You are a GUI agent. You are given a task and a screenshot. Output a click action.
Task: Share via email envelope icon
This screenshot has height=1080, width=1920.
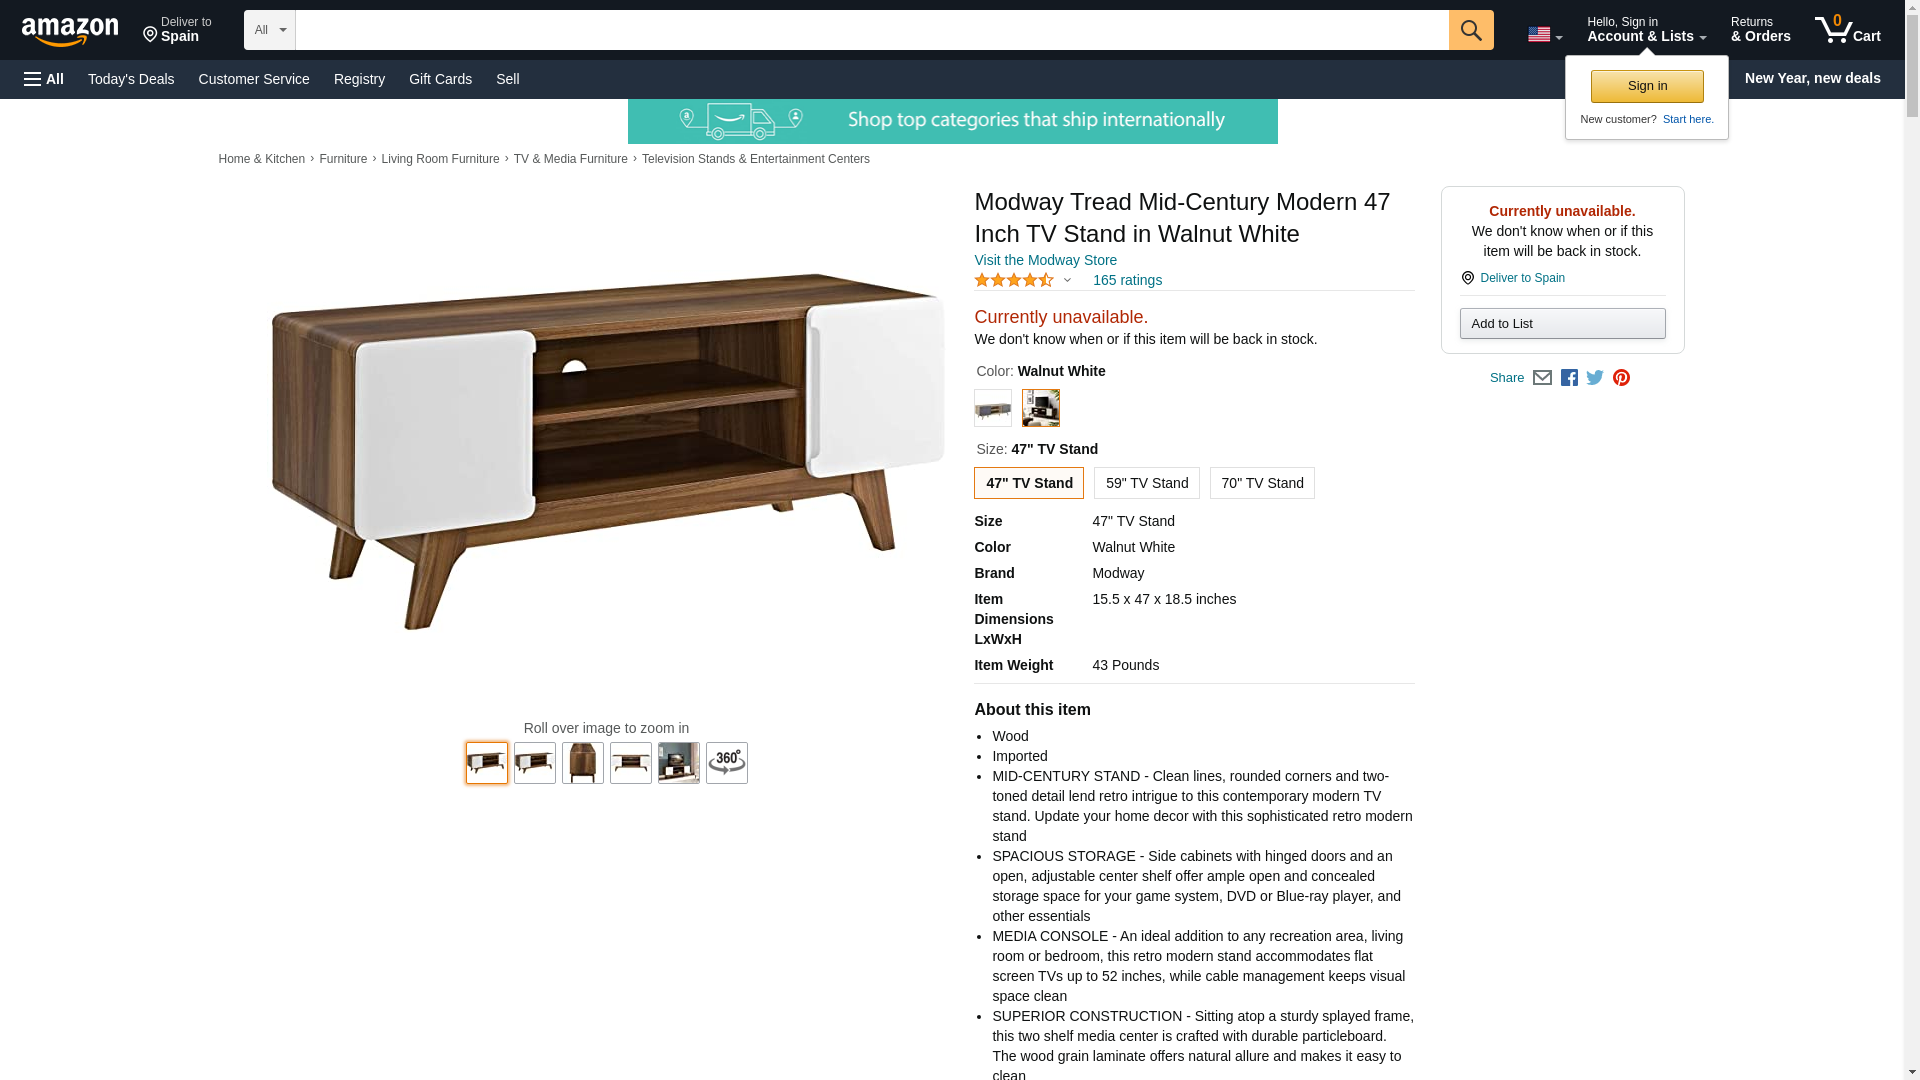pos(1542,378)
